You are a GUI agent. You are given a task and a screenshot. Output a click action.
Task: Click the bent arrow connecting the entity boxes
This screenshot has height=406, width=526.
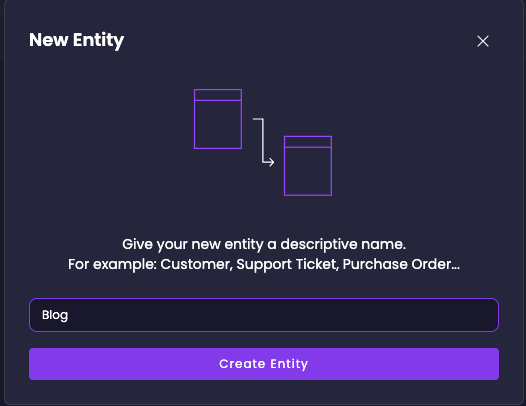[263, 142]
